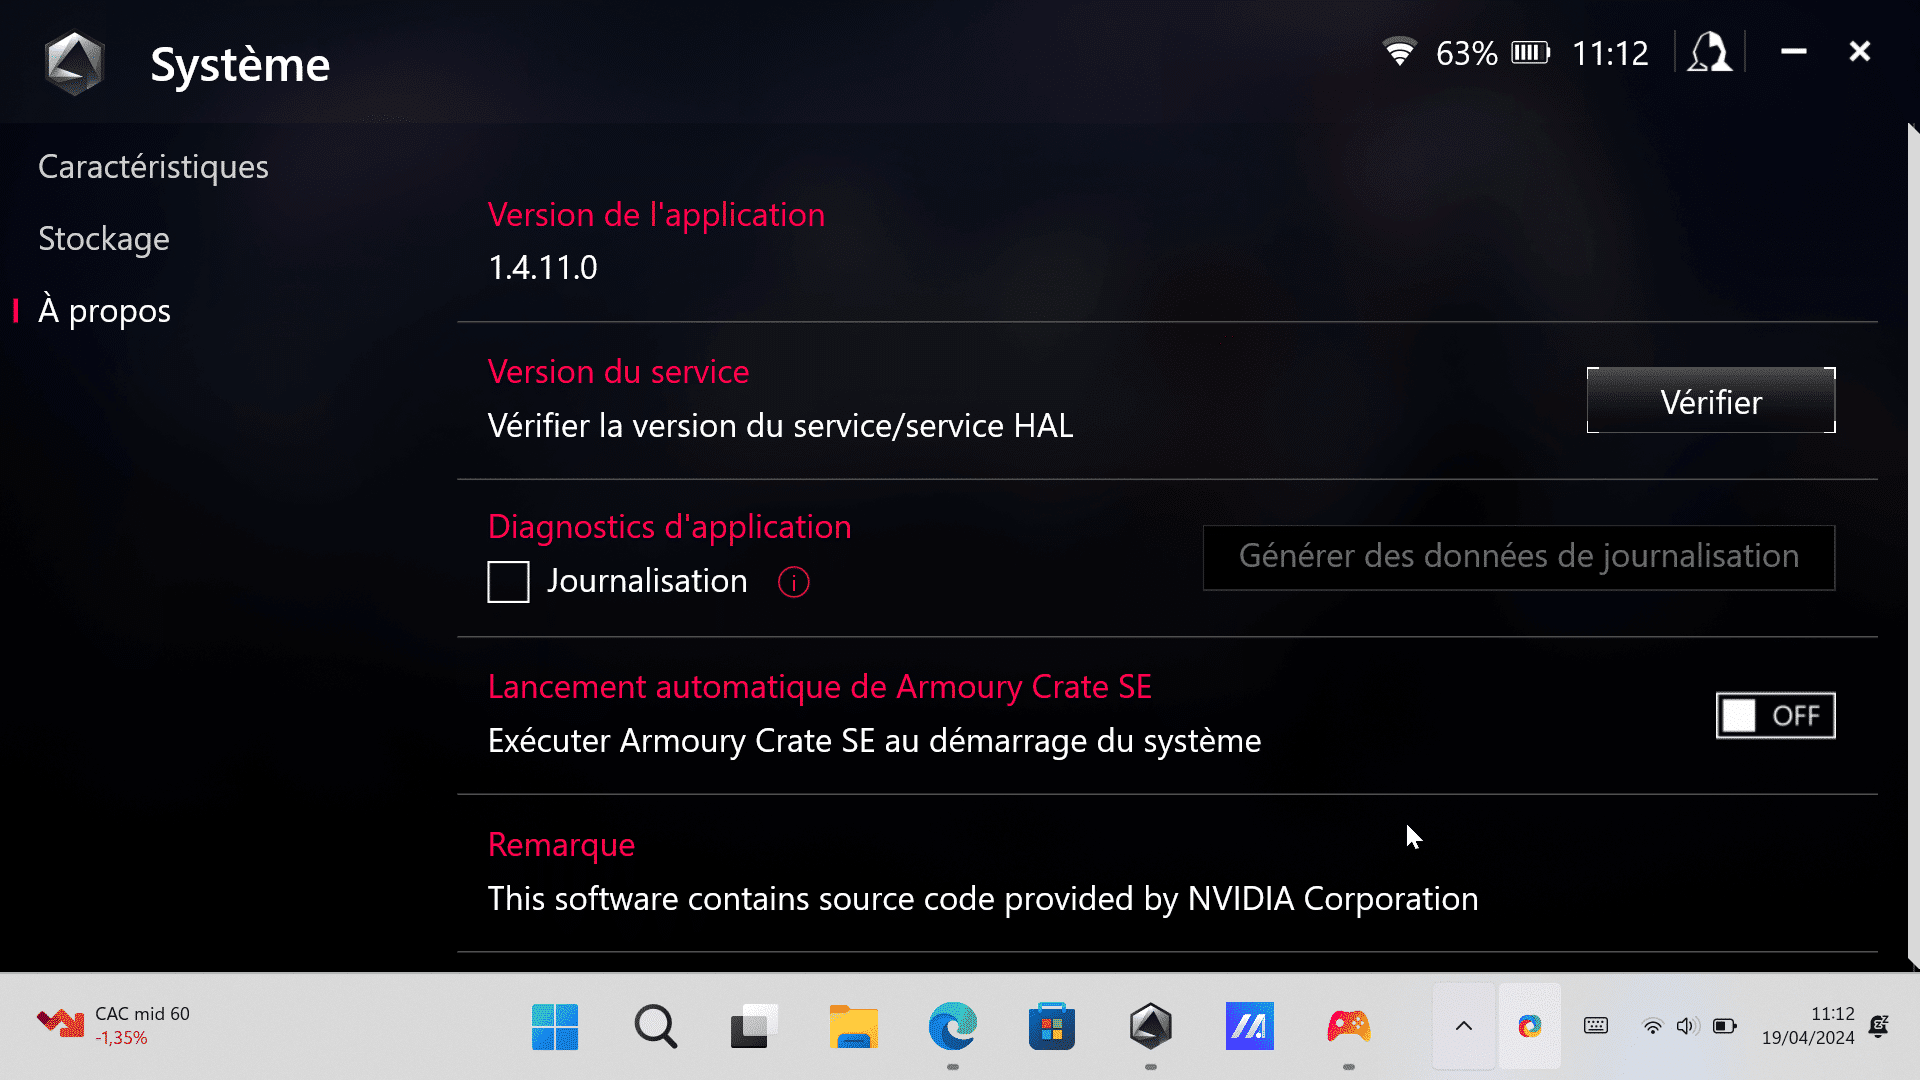
Task: Click the game controller icon in the taskbar
Action: tap(1349, 1026)
